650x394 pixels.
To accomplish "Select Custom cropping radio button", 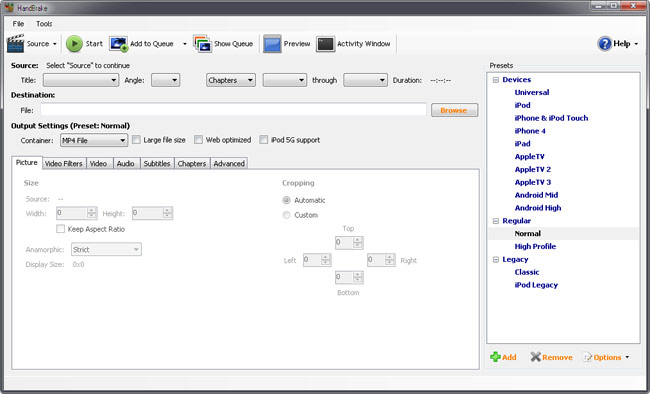I will 286,215.
